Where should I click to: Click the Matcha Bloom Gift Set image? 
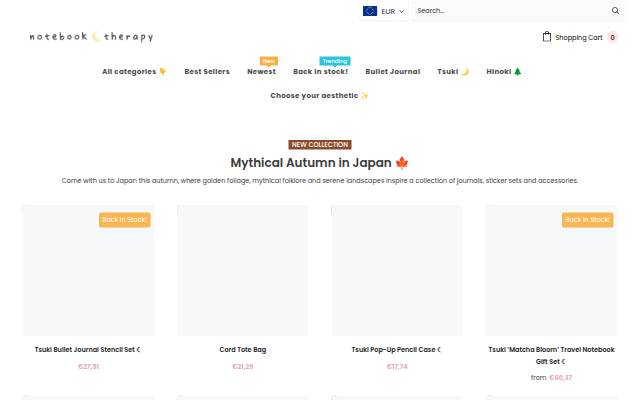coord(551,271)
